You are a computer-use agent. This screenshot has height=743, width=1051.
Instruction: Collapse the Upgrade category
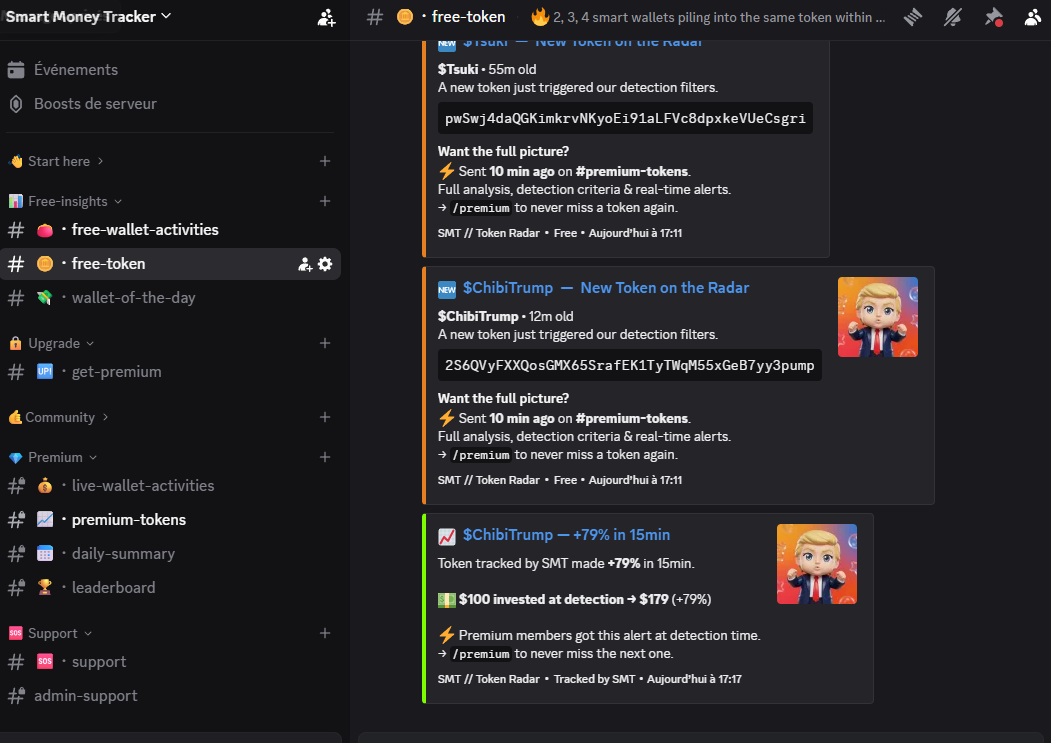coord(54,343)
